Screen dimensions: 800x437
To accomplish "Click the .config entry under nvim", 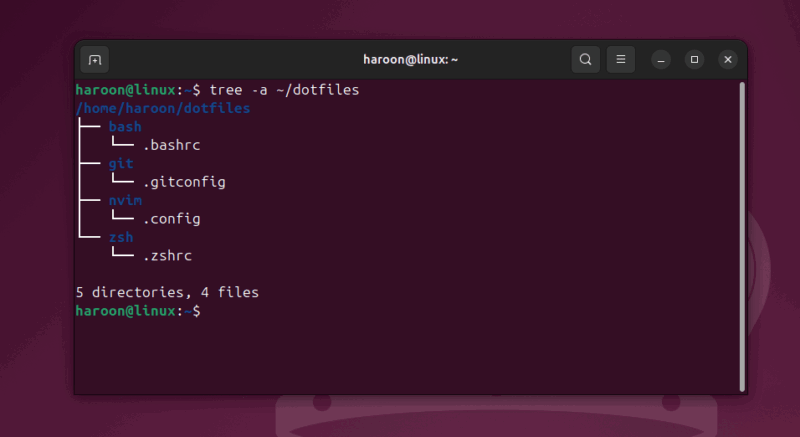I will coord(171,219).
